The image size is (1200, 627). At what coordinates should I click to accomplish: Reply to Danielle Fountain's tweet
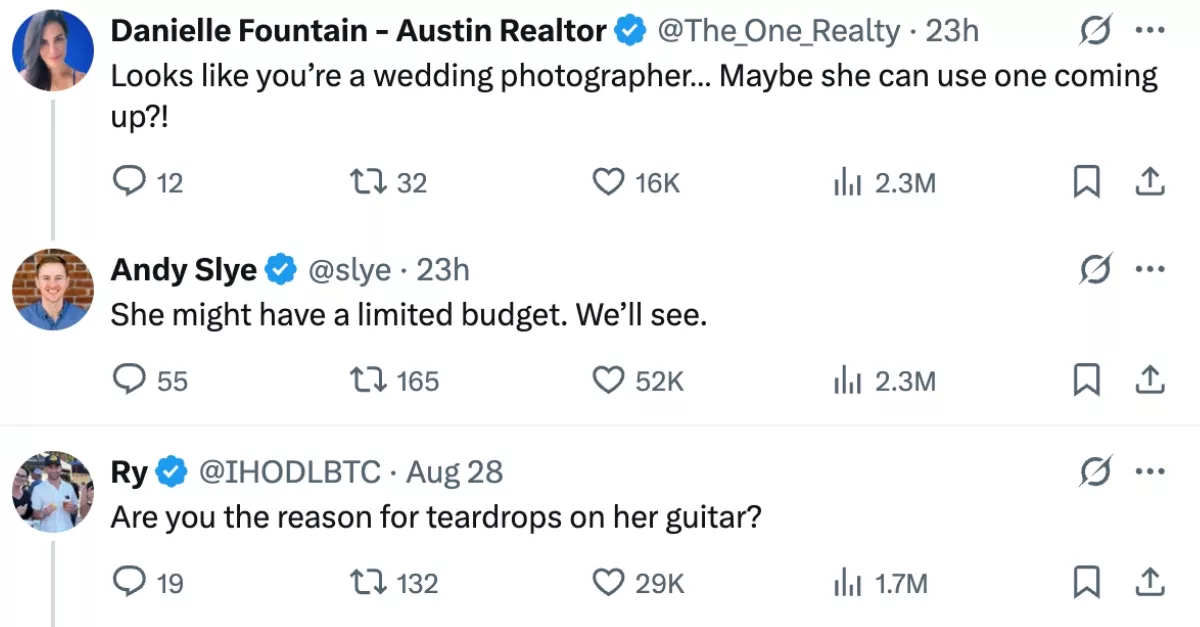coord(128,182)
